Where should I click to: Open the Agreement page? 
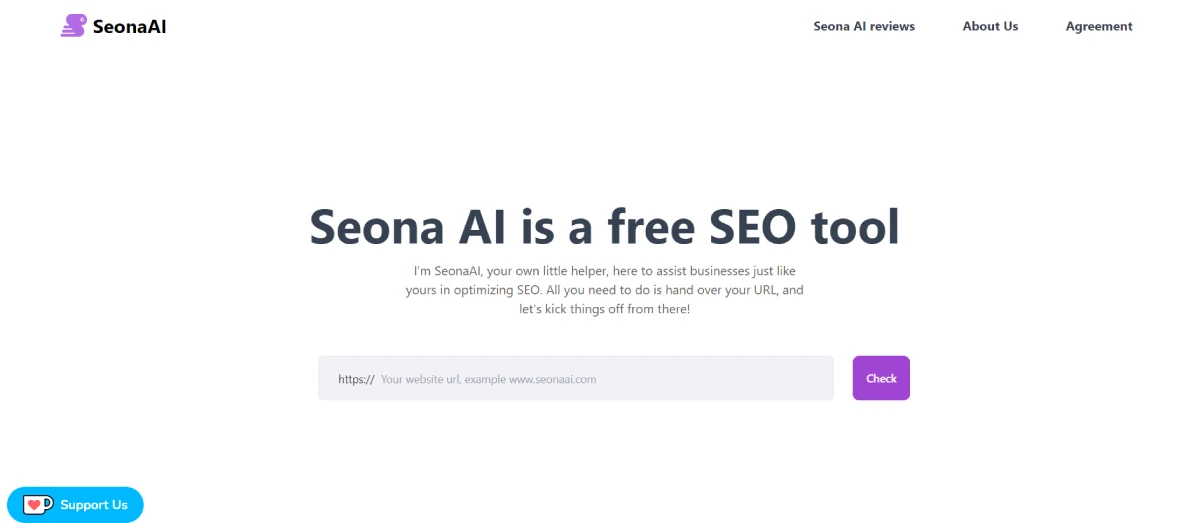(1099, 27)
